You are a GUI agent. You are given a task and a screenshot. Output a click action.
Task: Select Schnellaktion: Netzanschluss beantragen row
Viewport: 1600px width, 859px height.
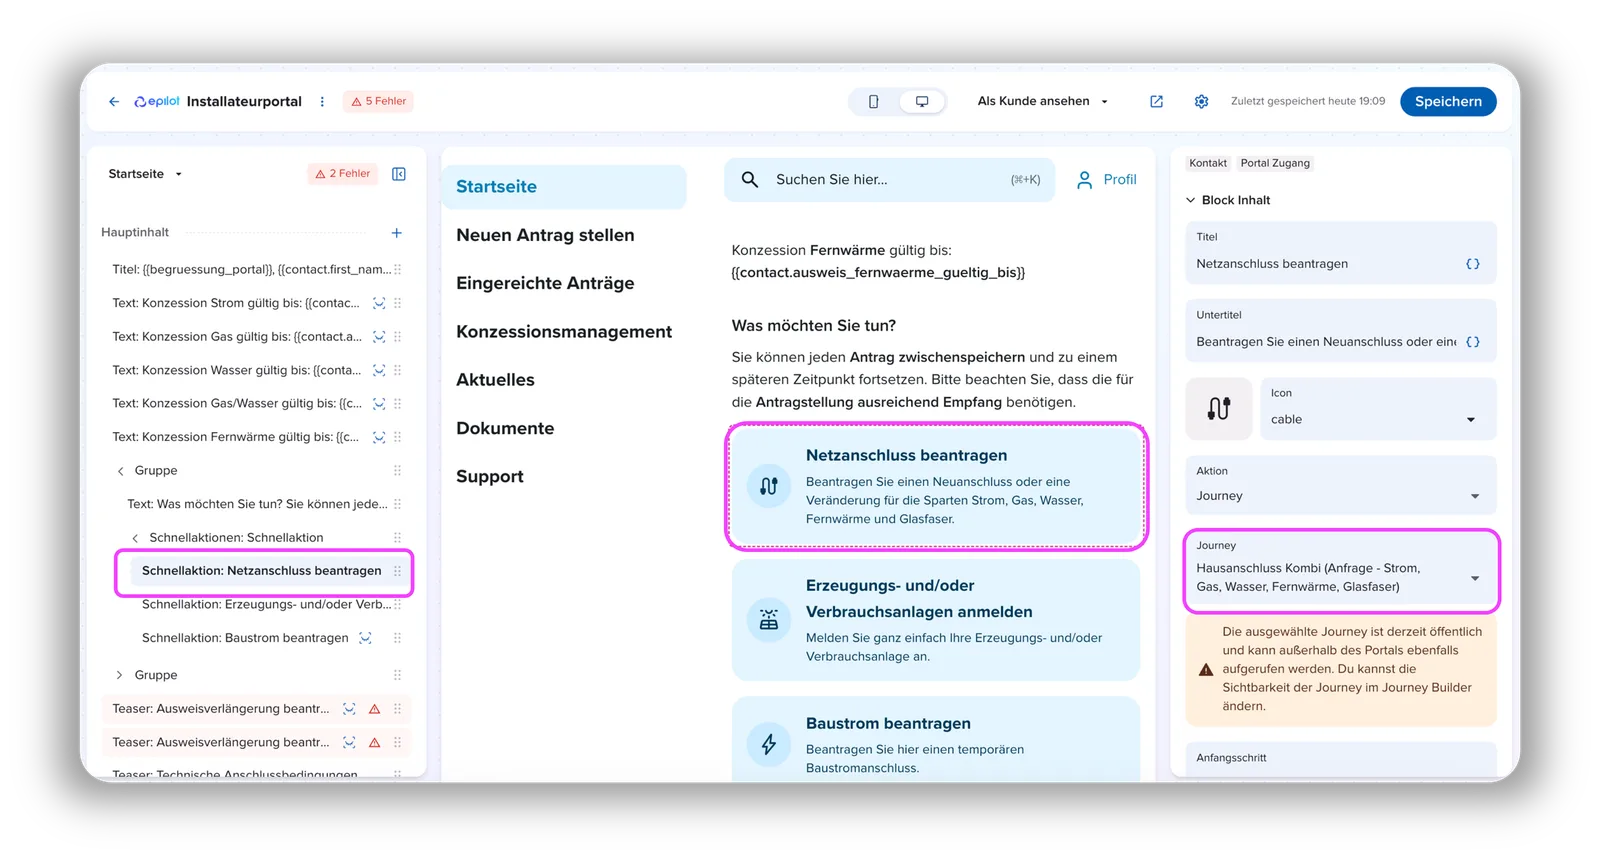click(x=264, y=571)
